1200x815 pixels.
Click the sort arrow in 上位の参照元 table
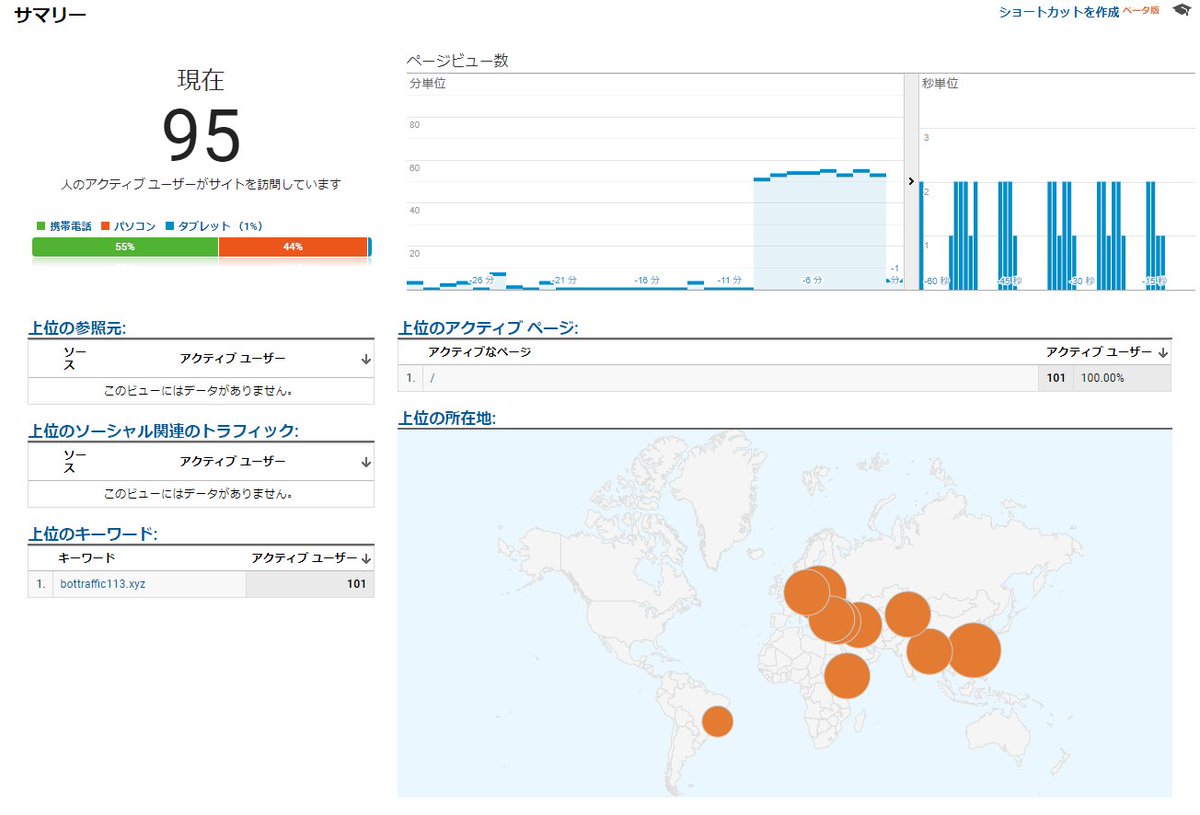click(x=367, y=359)
